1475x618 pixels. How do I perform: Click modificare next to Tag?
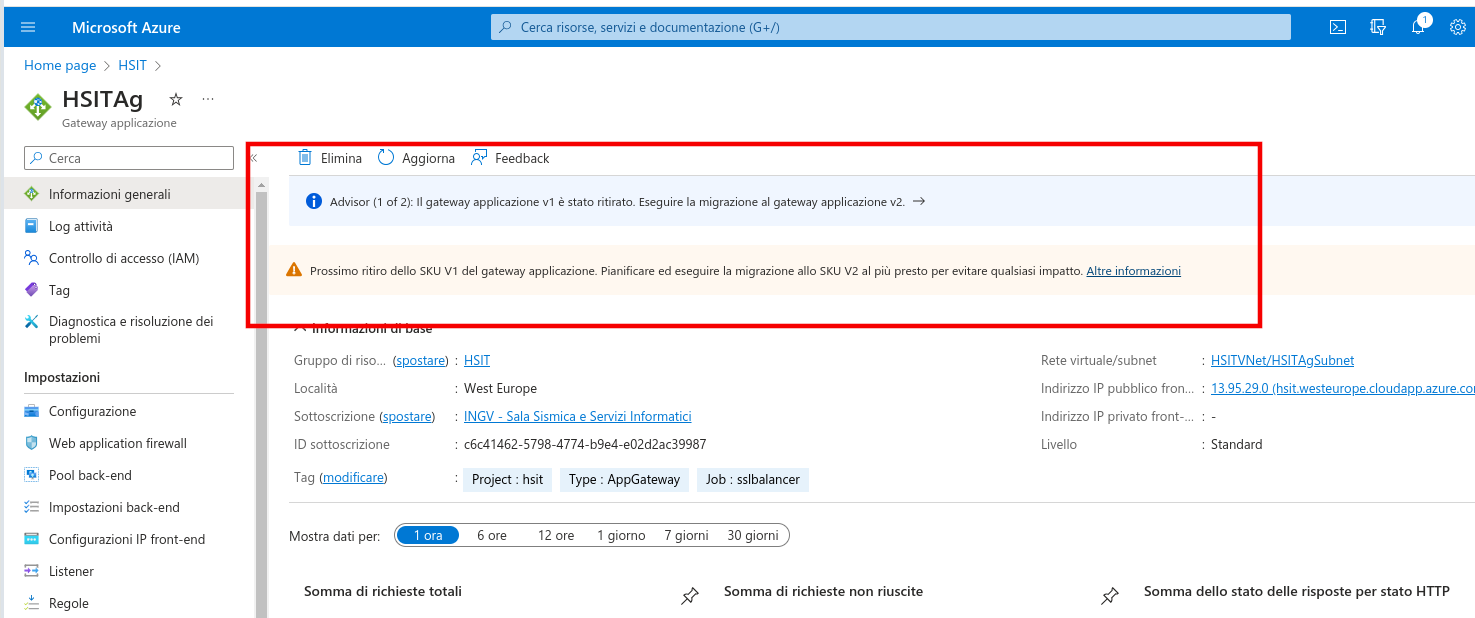tap(353, 478)
